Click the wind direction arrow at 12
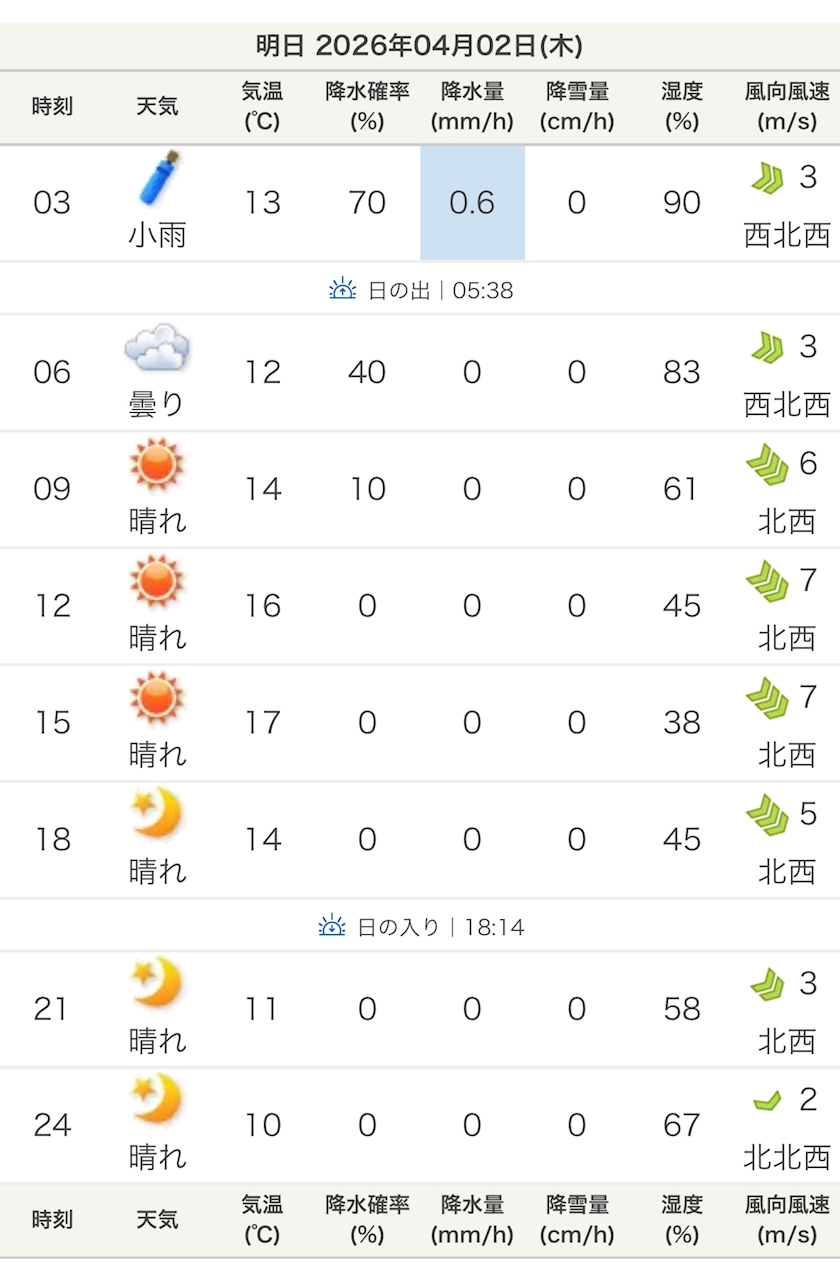The height and width of the screenshot is (1263, 840). [767, 582]
